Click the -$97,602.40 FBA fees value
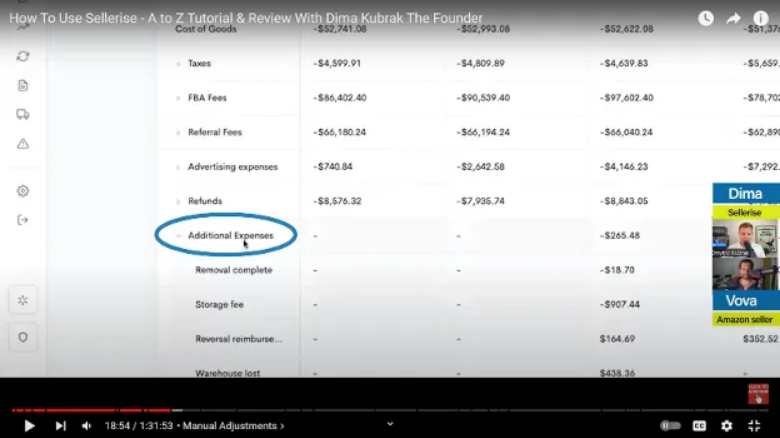The height and width of the screenshot is (438, 780). 626,98
